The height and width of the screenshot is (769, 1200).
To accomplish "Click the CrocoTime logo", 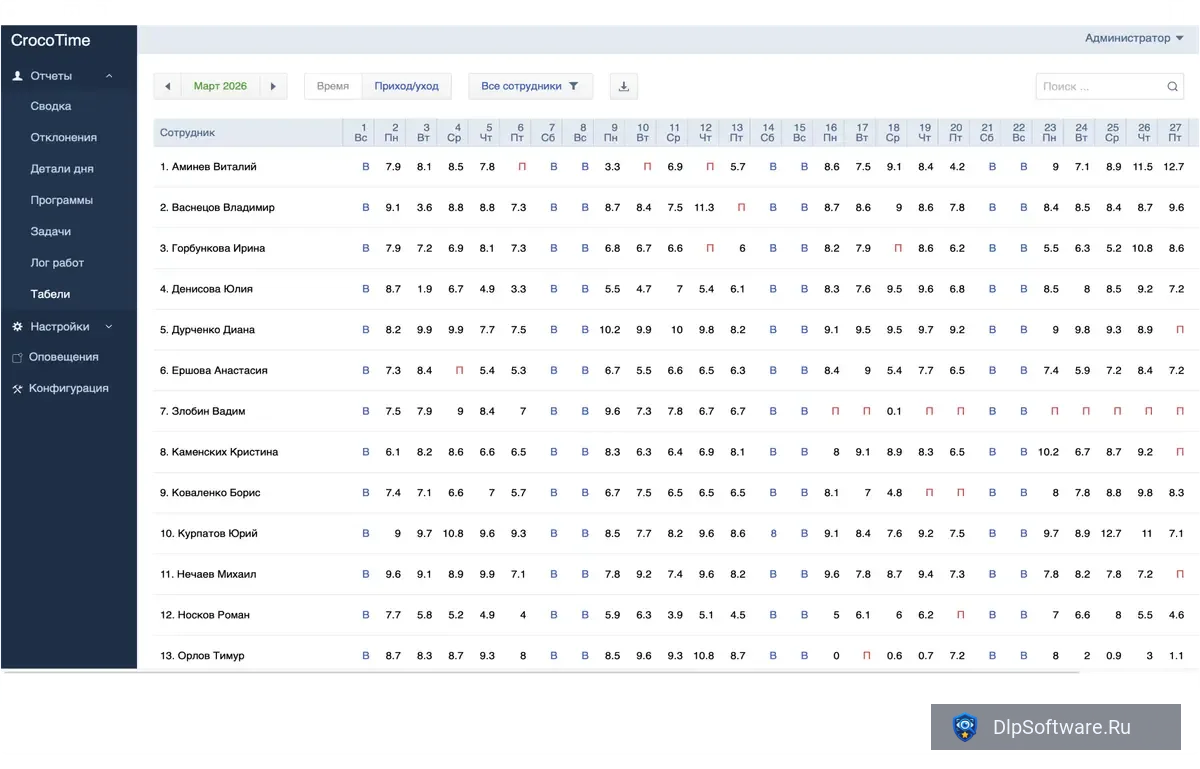I will pyautogui.click(x=51, y=40).
